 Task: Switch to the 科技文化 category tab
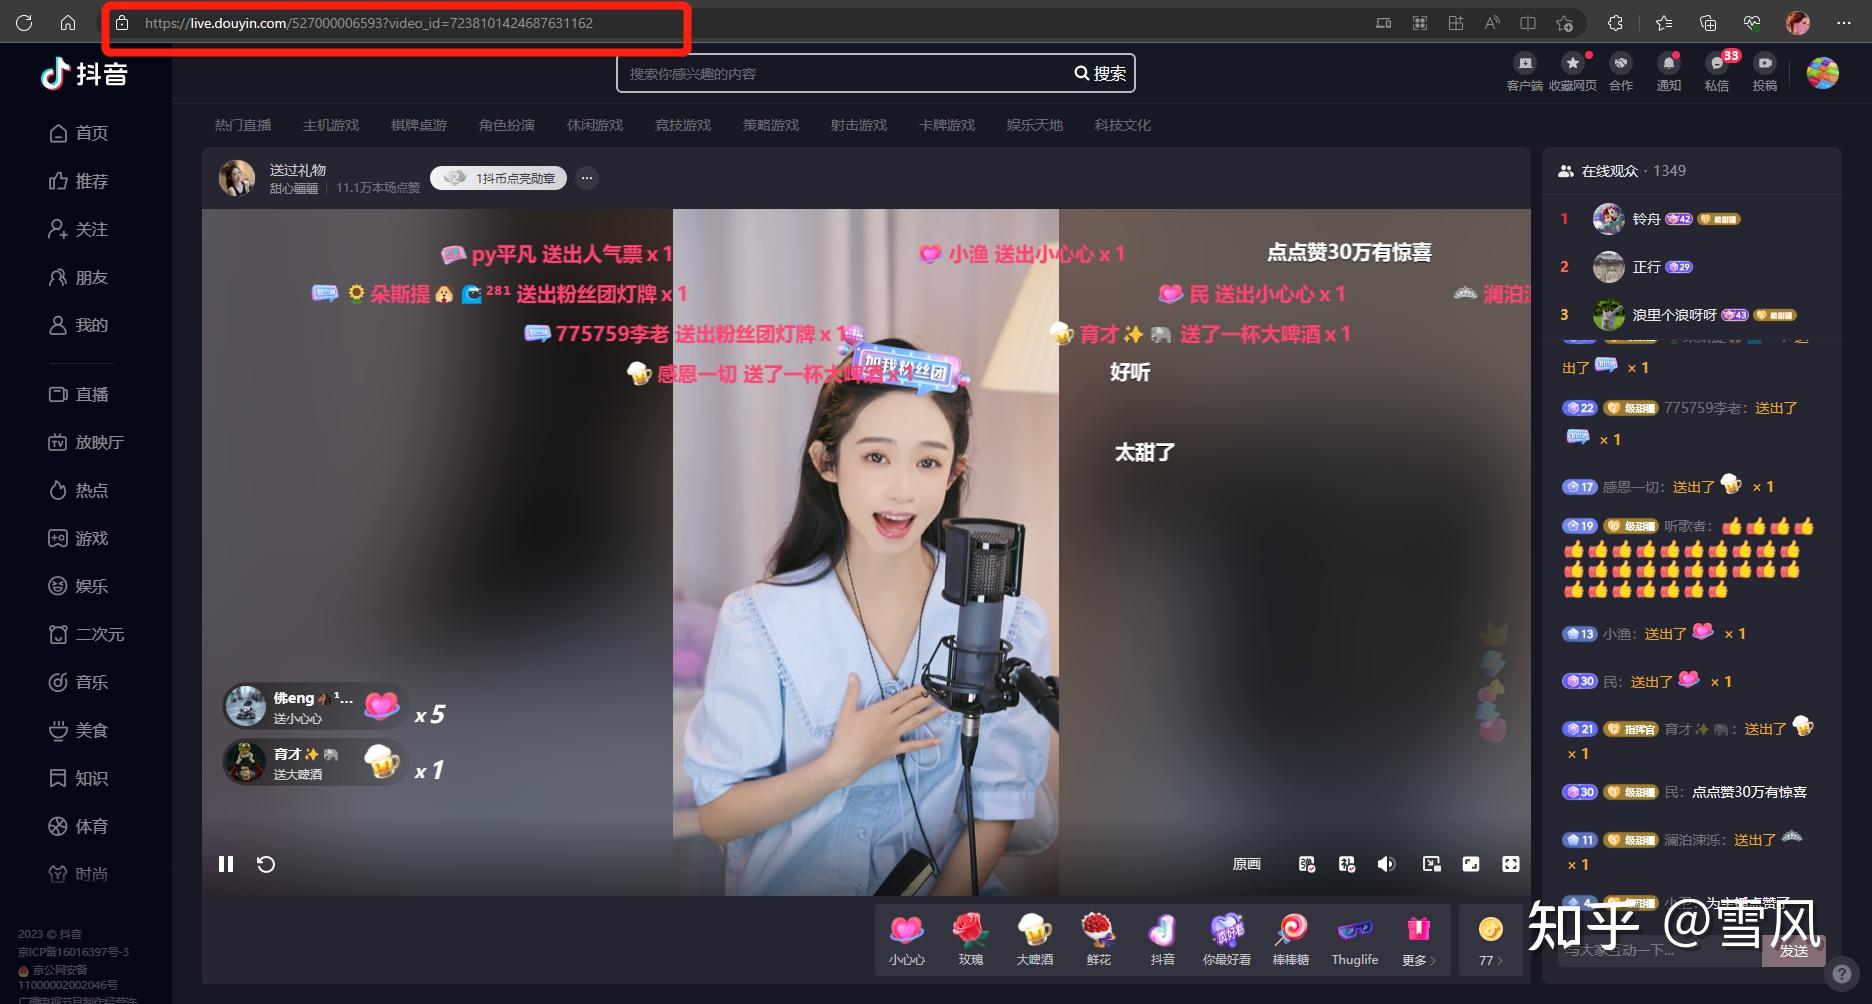1122,125
